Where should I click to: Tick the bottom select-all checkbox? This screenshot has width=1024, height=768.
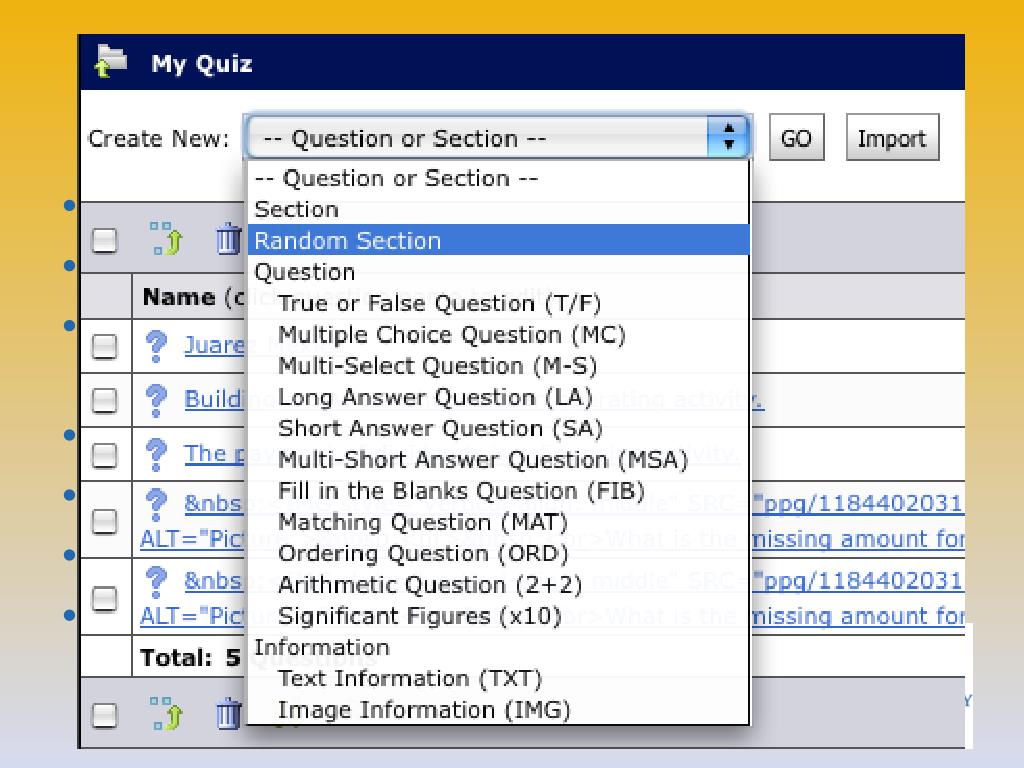[104, 714]
